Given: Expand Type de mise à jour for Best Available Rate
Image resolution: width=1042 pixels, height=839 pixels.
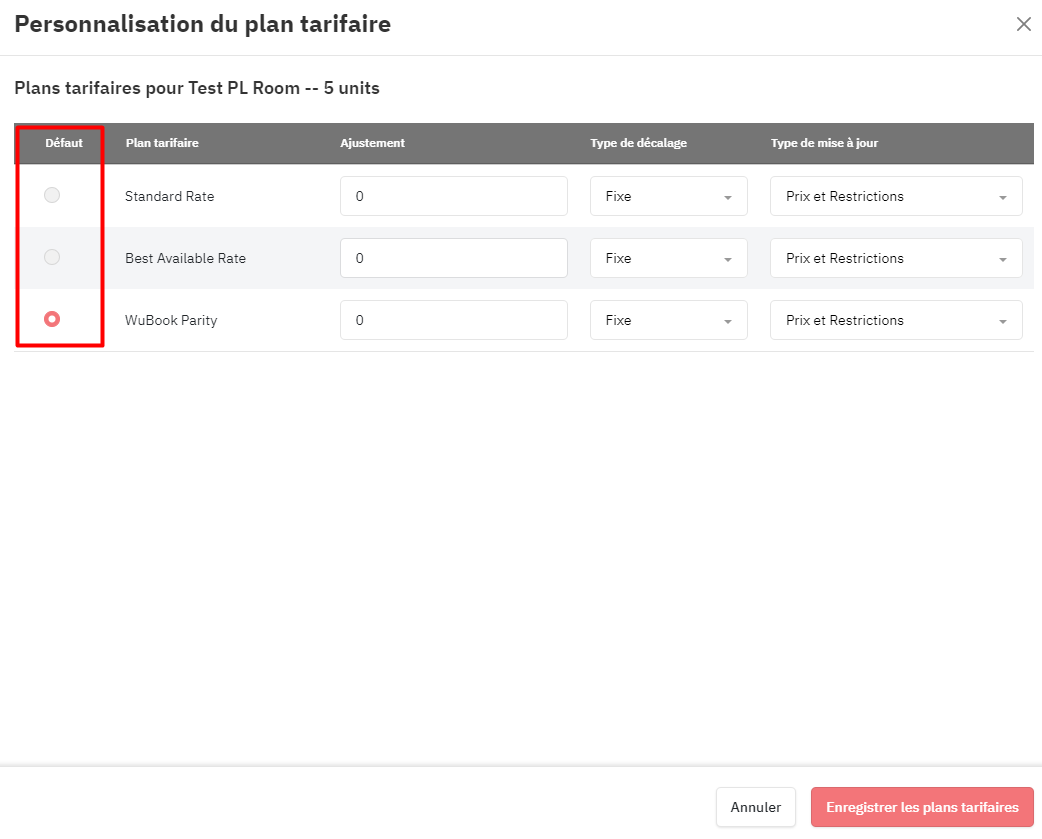Looking at the screenshot, I should (x=896, y=258).
